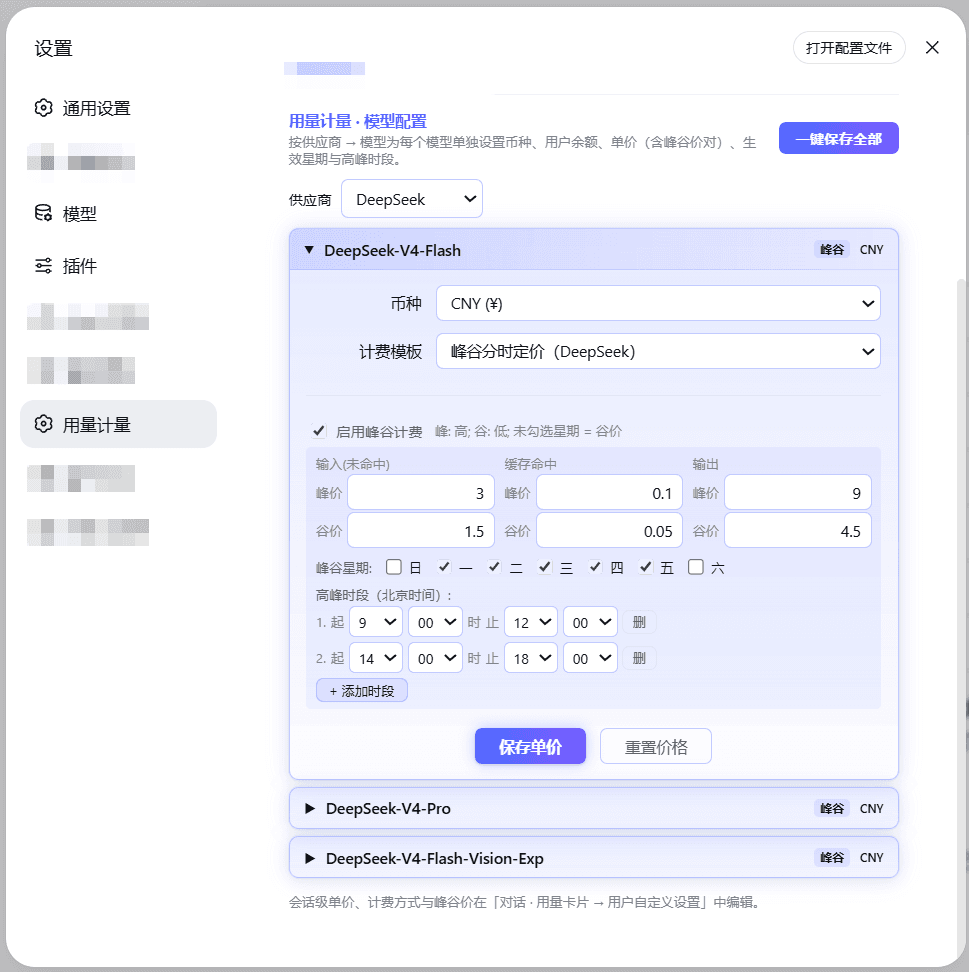
Task: Open 插件 settings in the sidebar
Action: point(118,266)
